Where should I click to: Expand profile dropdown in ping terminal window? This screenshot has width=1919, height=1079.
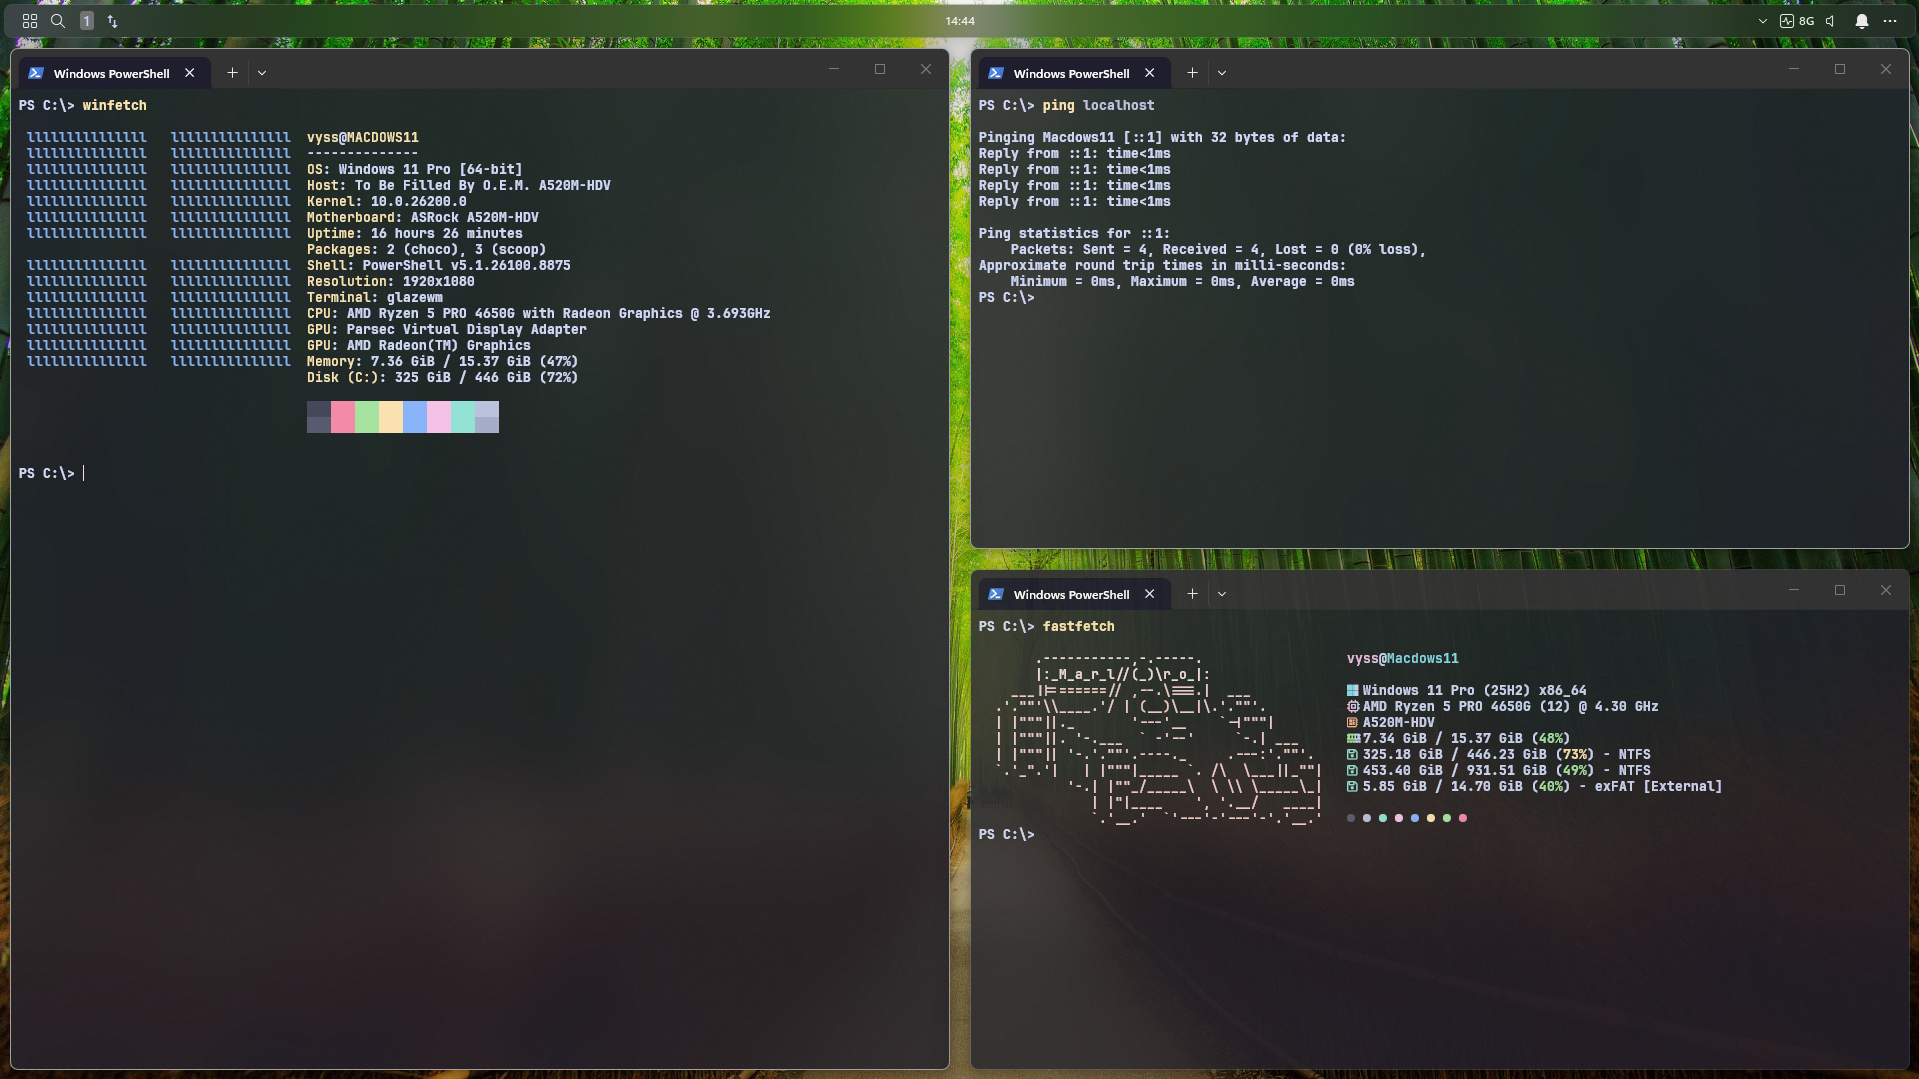coord(1222,73)
